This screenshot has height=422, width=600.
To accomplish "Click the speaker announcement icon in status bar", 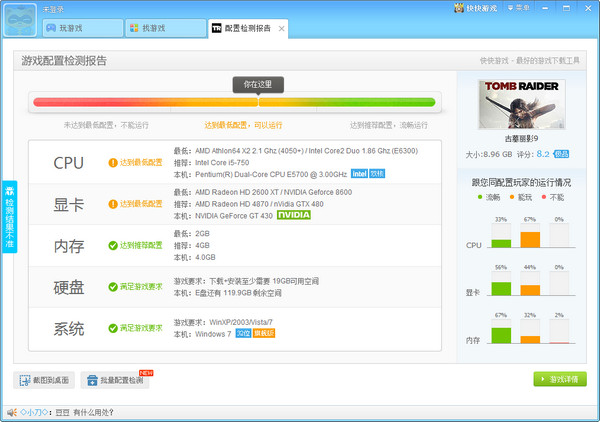I will pyautogui.click(x=12, y=412).
